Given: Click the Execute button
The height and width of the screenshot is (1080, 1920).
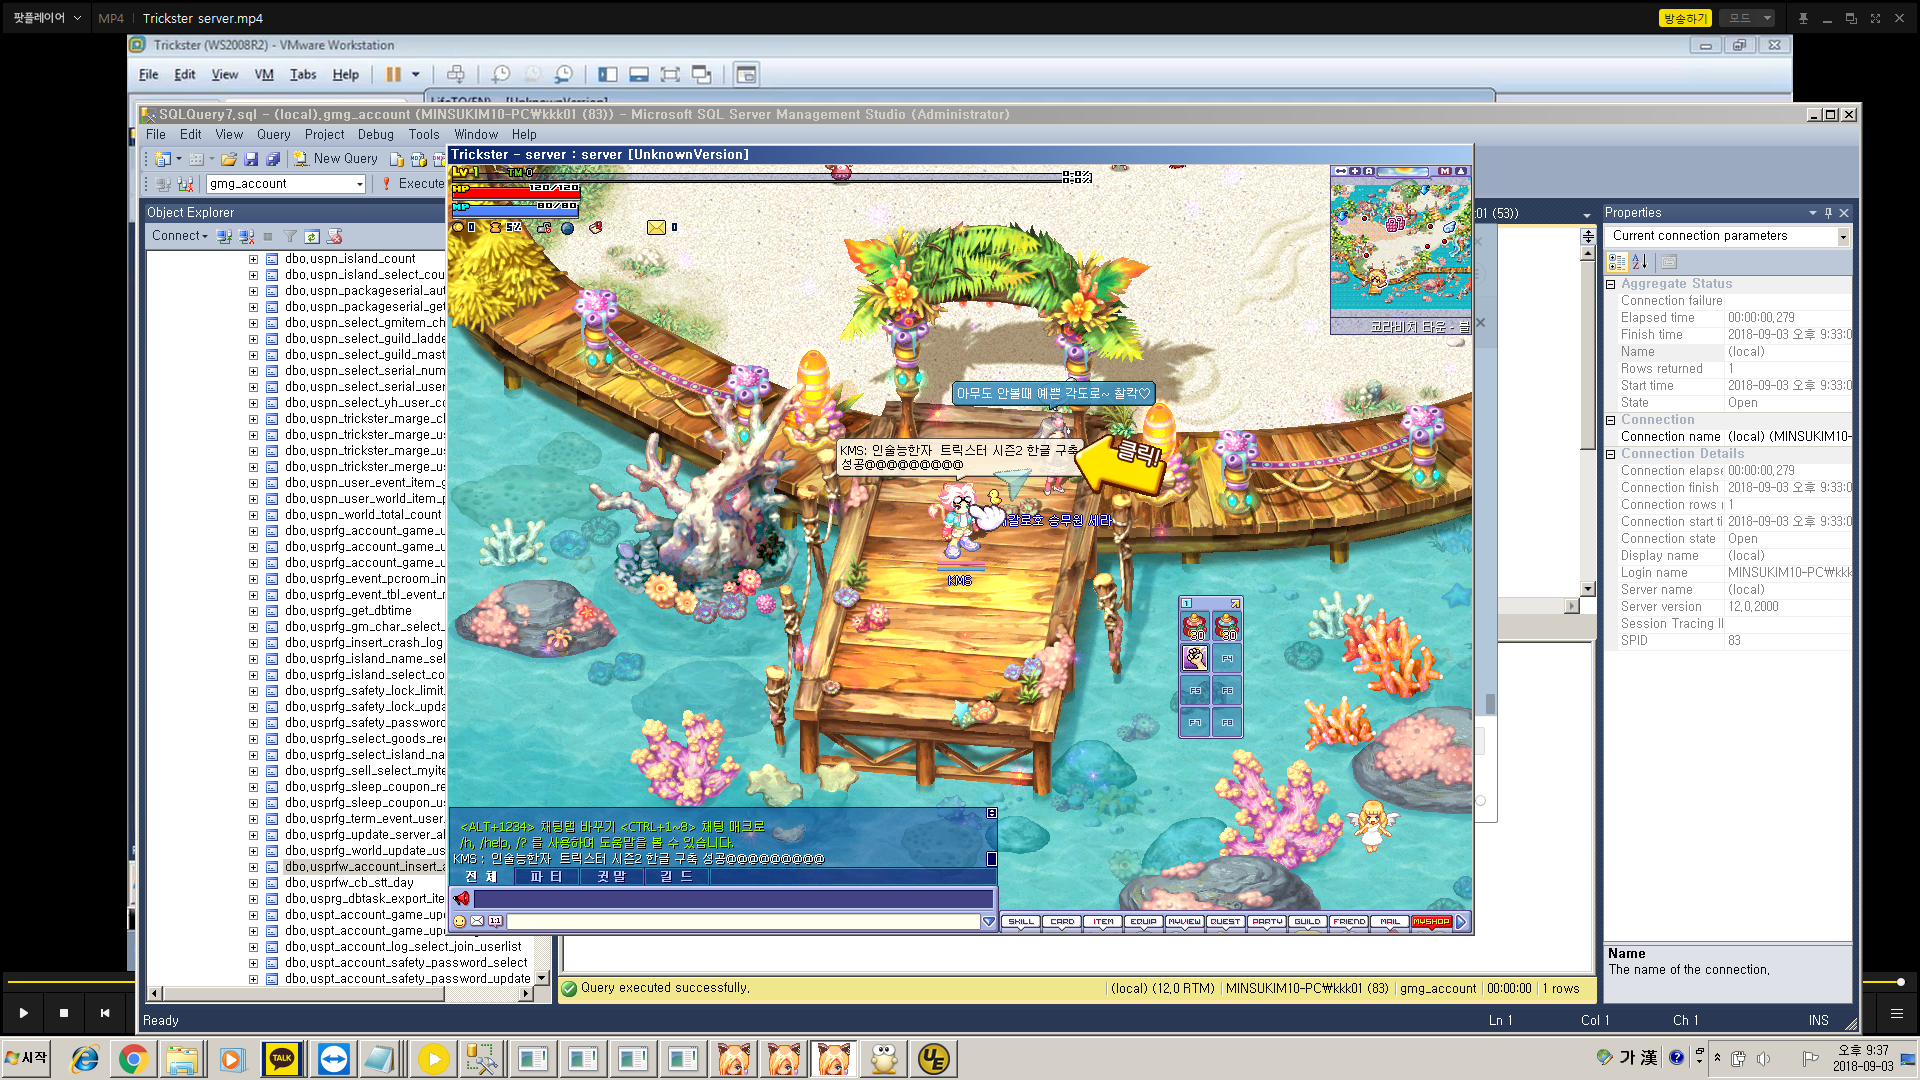Looking at the screenshot, I should click(413, 184).
